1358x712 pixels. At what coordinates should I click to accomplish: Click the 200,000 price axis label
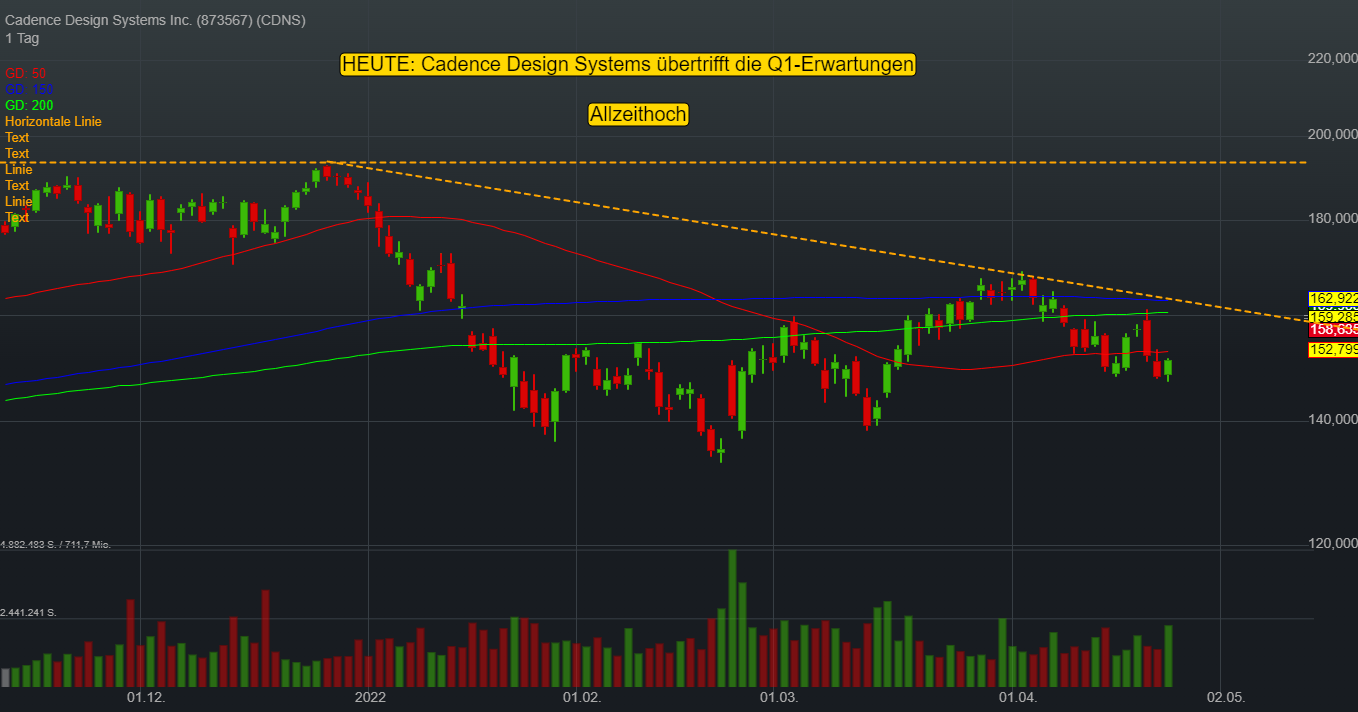pyautogui.click(x=1333, y=134)
